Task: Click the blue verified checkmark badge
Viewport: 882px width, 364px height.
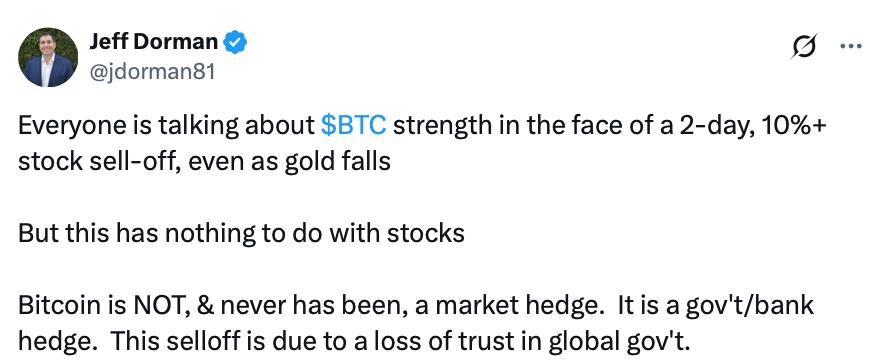Action: point(235,42)
